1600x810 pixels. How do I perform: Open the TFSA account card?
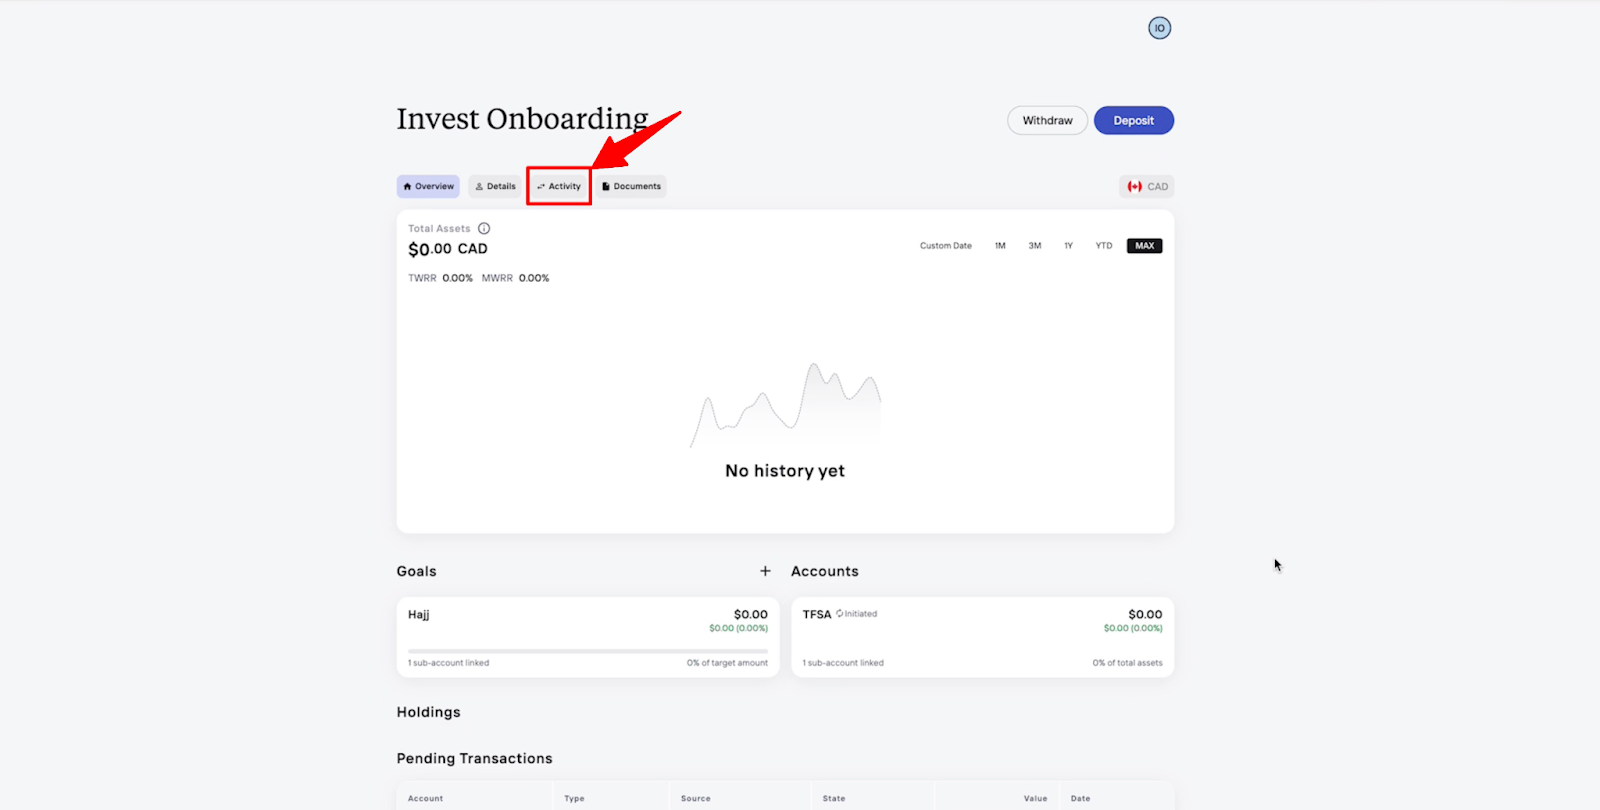tap(982, 637)
